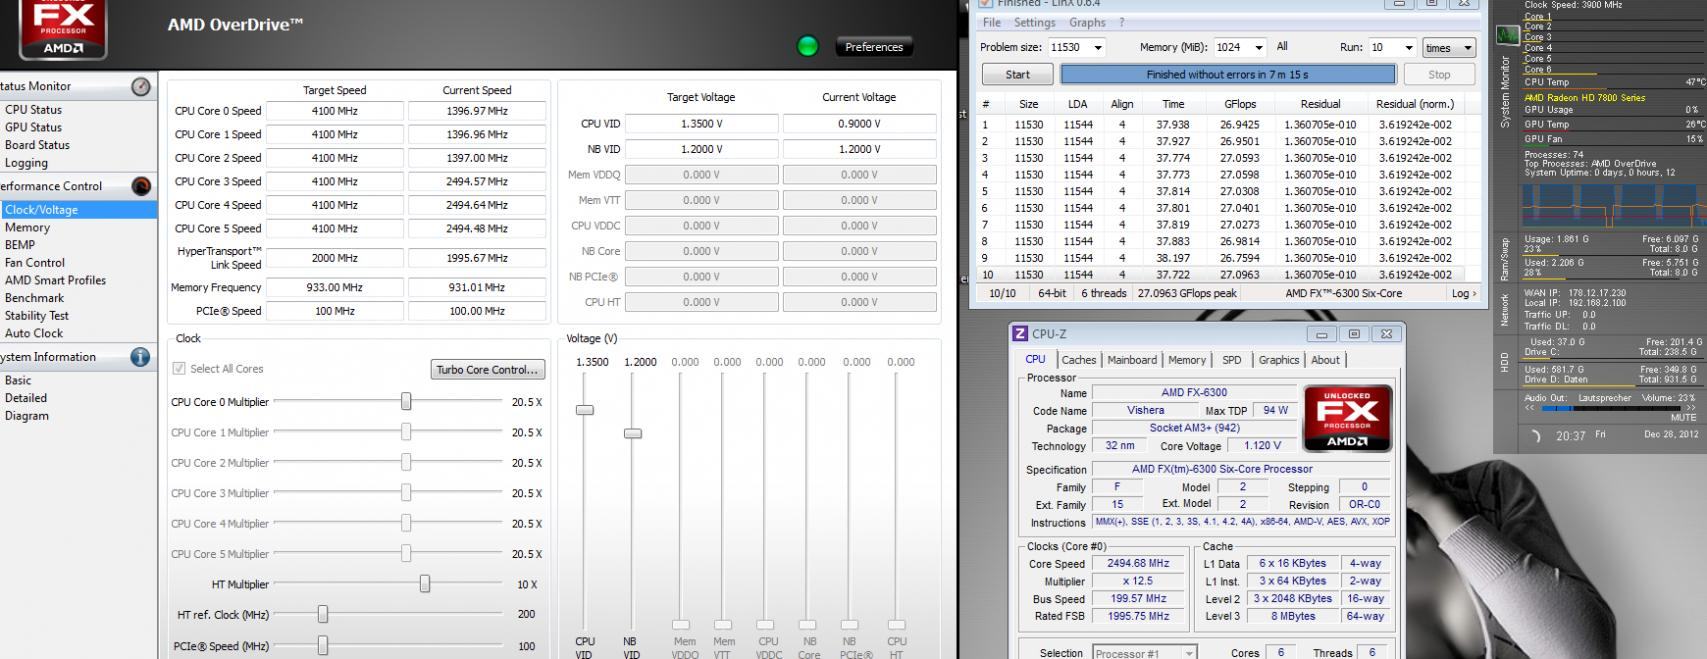Click the CPU VID Target Voltage field
Viewport: 1707px width, 659px height.
(701, 124)
